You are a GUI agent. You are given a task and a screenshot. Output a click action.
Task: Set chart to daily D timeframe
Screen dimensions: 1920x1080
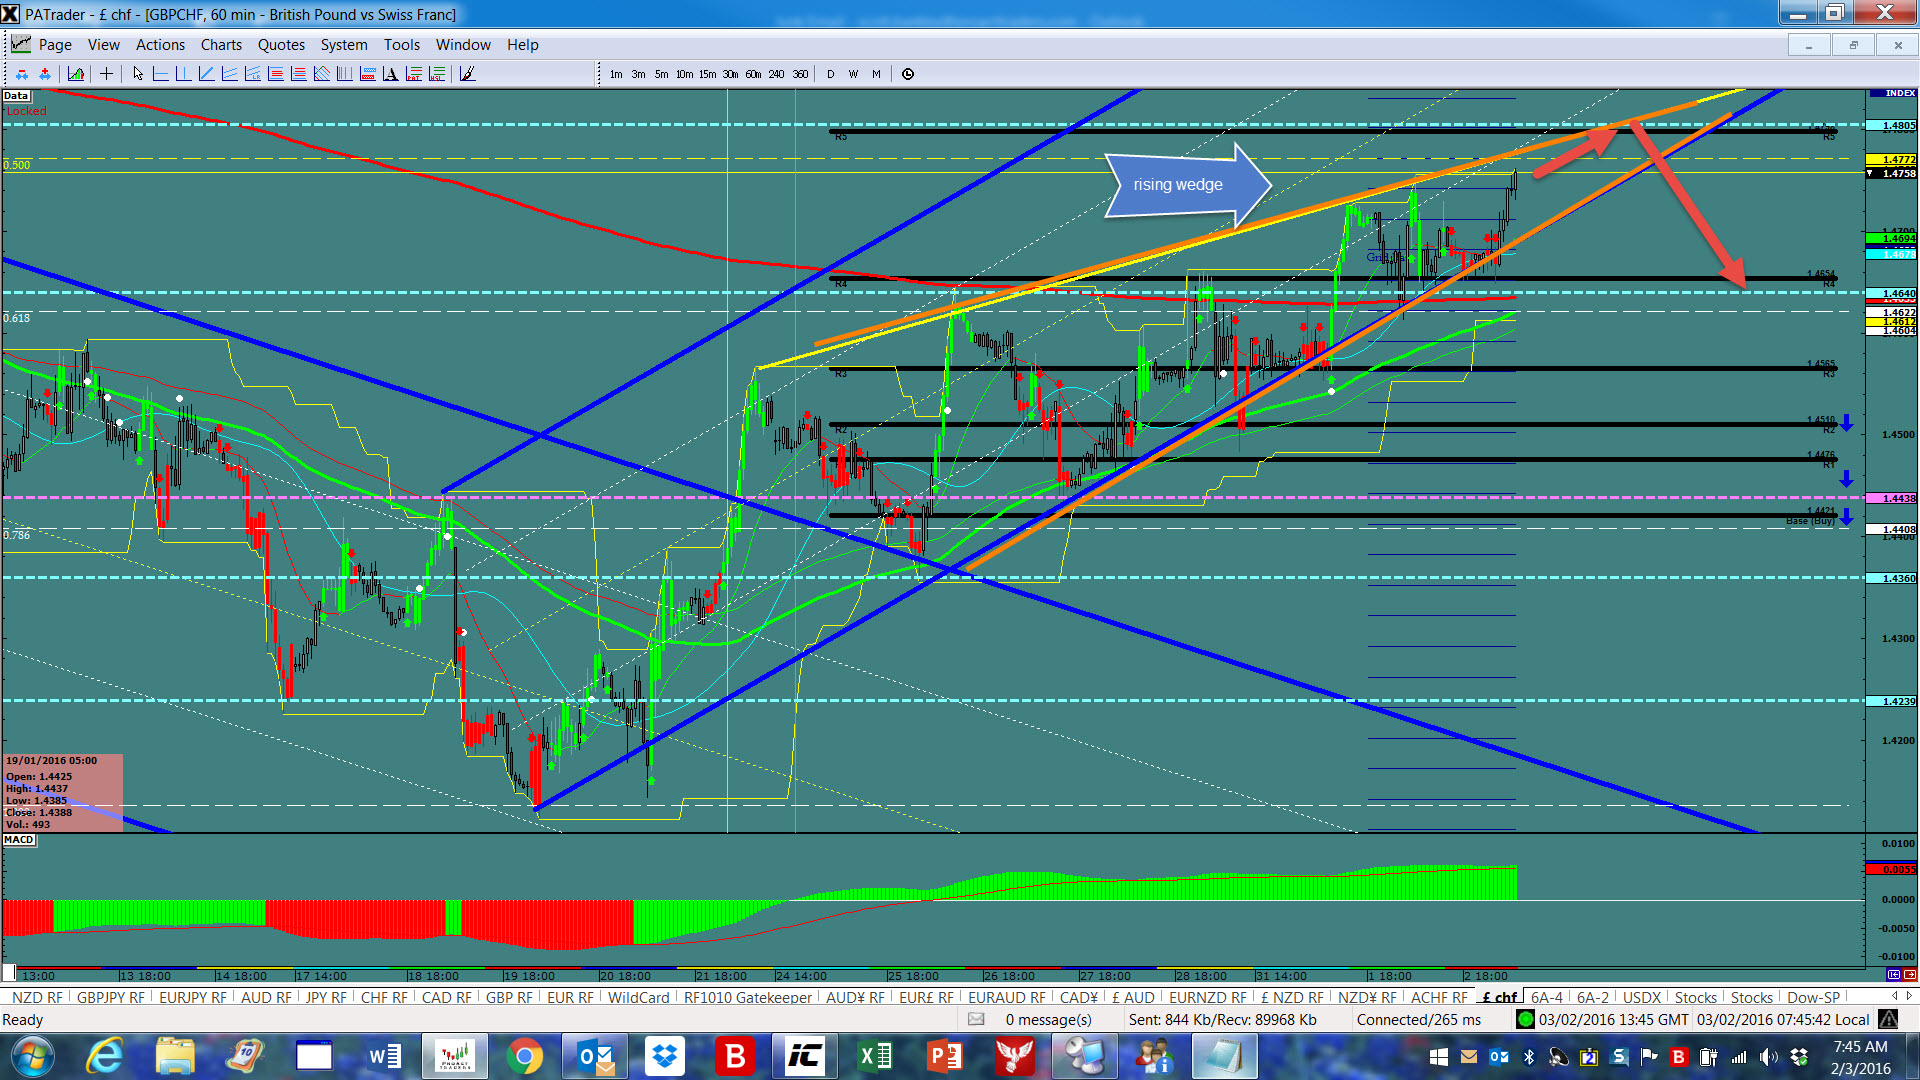[x=830, y=74]
